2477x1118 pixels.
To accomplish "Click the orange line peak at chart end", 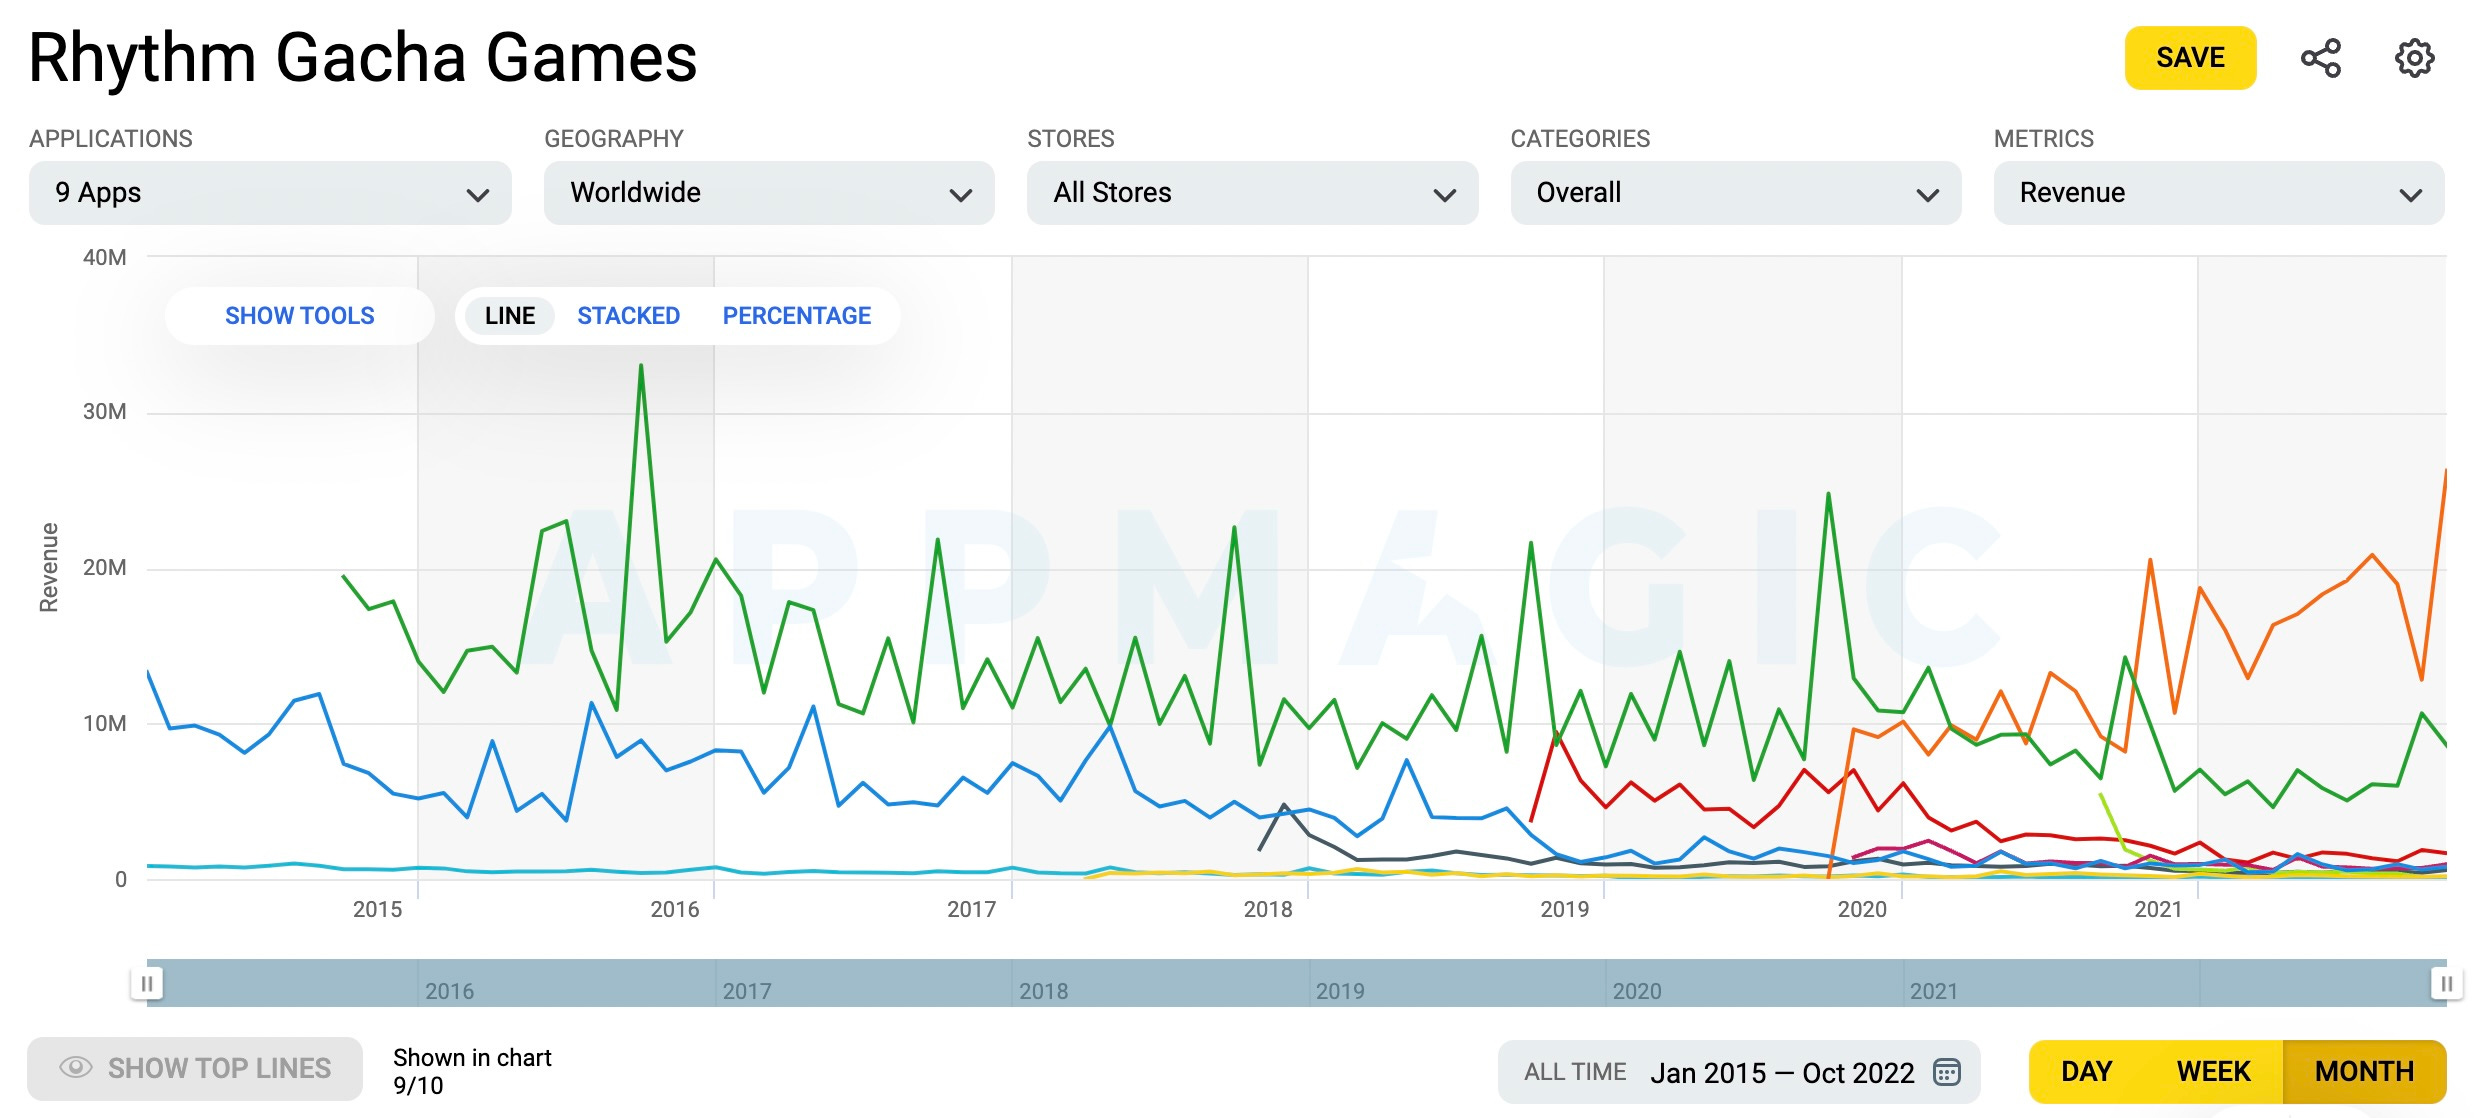I will tap(2444, 471).
